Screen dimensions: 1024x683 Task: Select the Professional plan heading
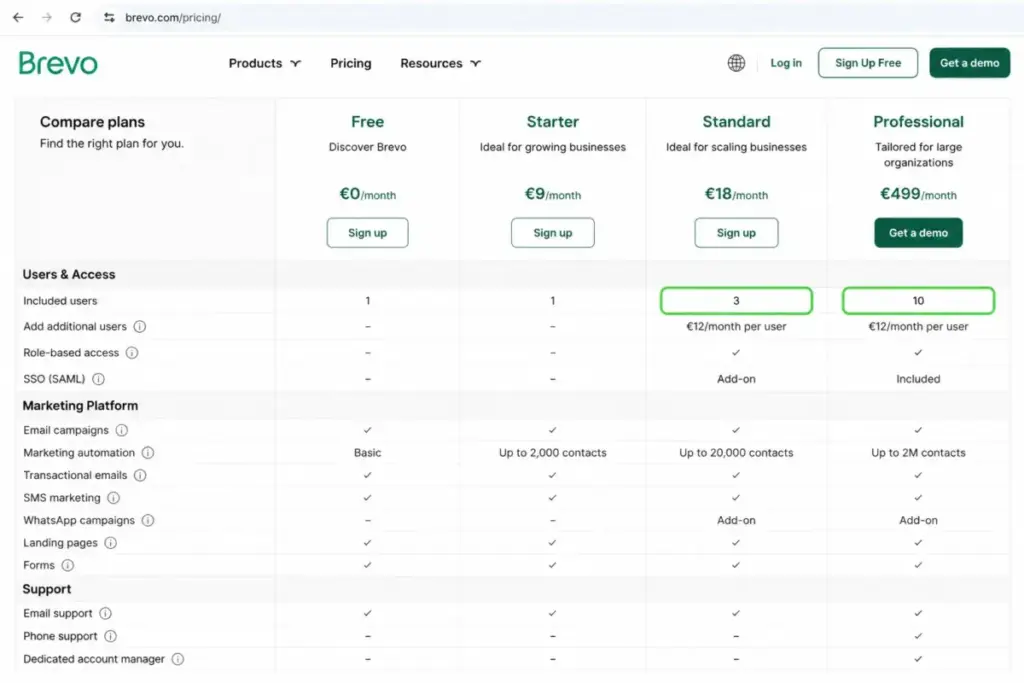click(918, 121)
